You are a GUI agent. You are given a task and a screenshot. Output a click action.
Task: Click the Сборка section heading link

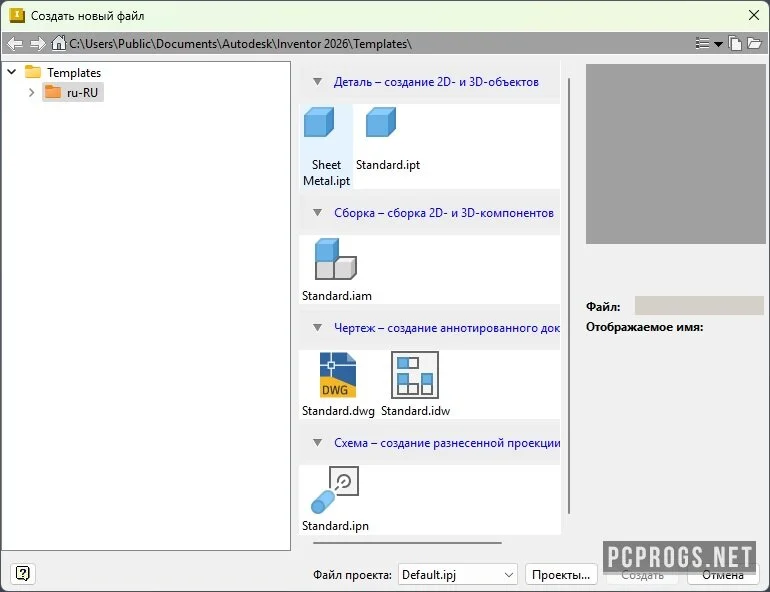point(444,213)
